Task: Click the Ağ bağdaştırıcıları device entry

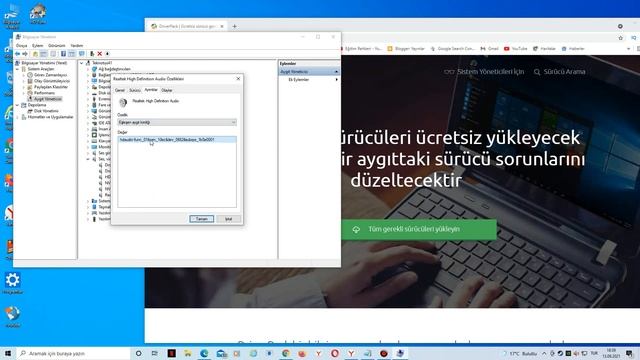Action: click(x=114, y=69)
